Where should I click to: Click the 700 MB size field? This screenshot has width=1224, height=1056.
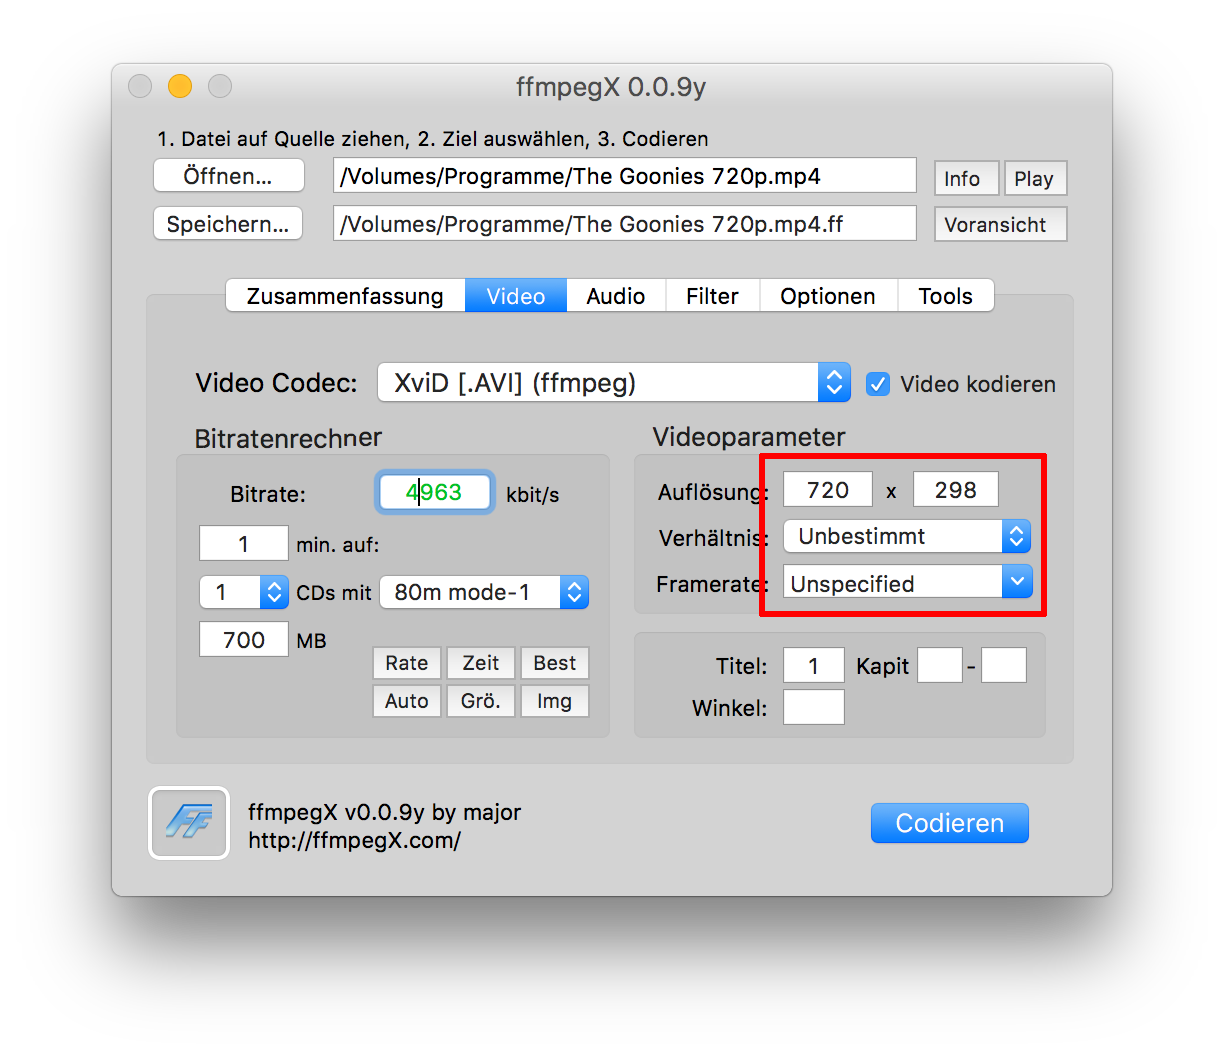pos(244,640)
